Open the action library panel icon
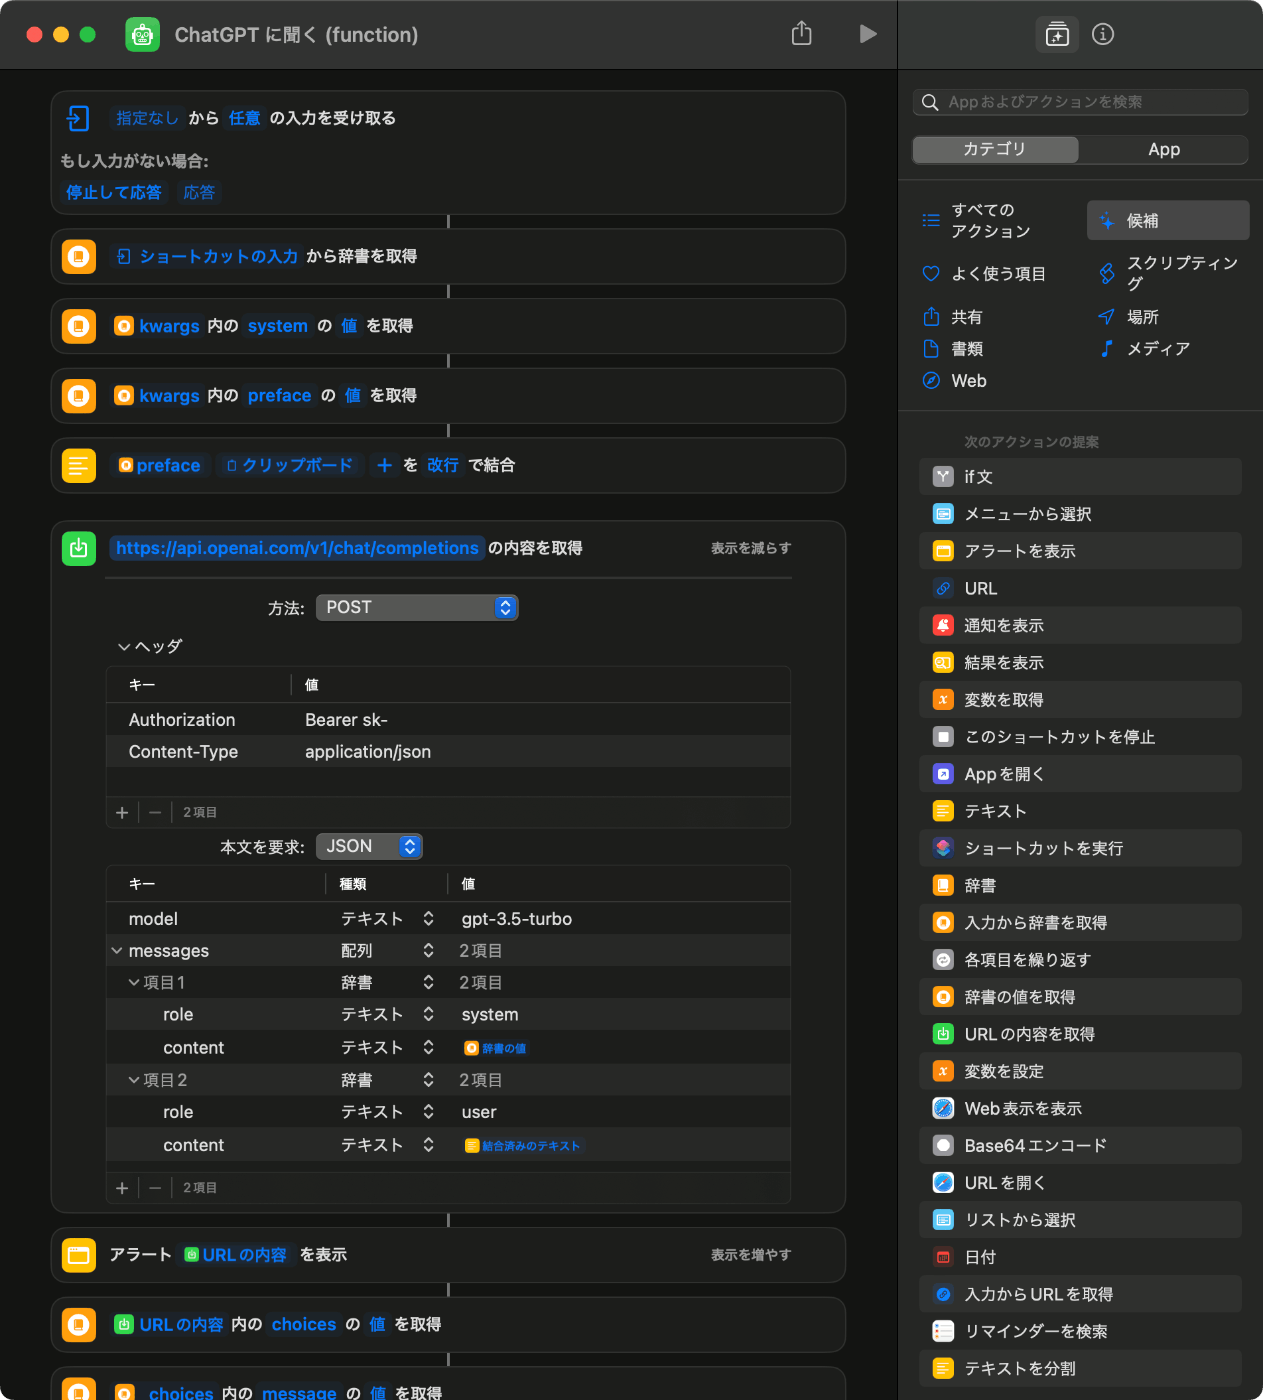 click(1057, 34)
